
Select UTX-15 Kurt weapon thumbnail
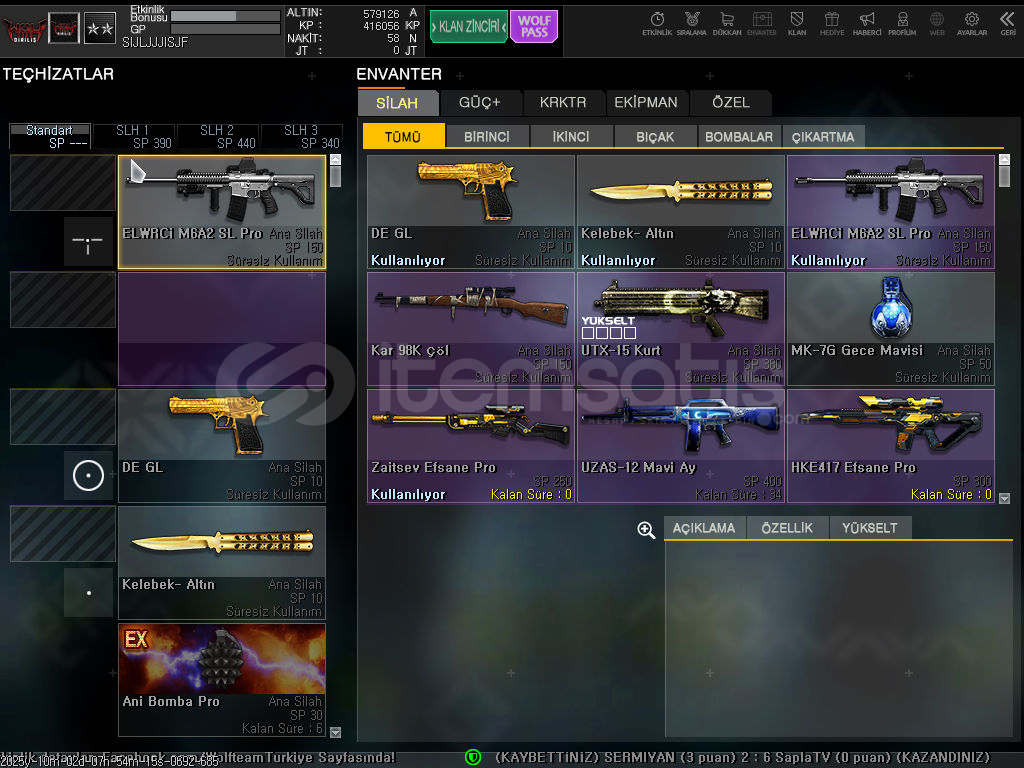680,328
